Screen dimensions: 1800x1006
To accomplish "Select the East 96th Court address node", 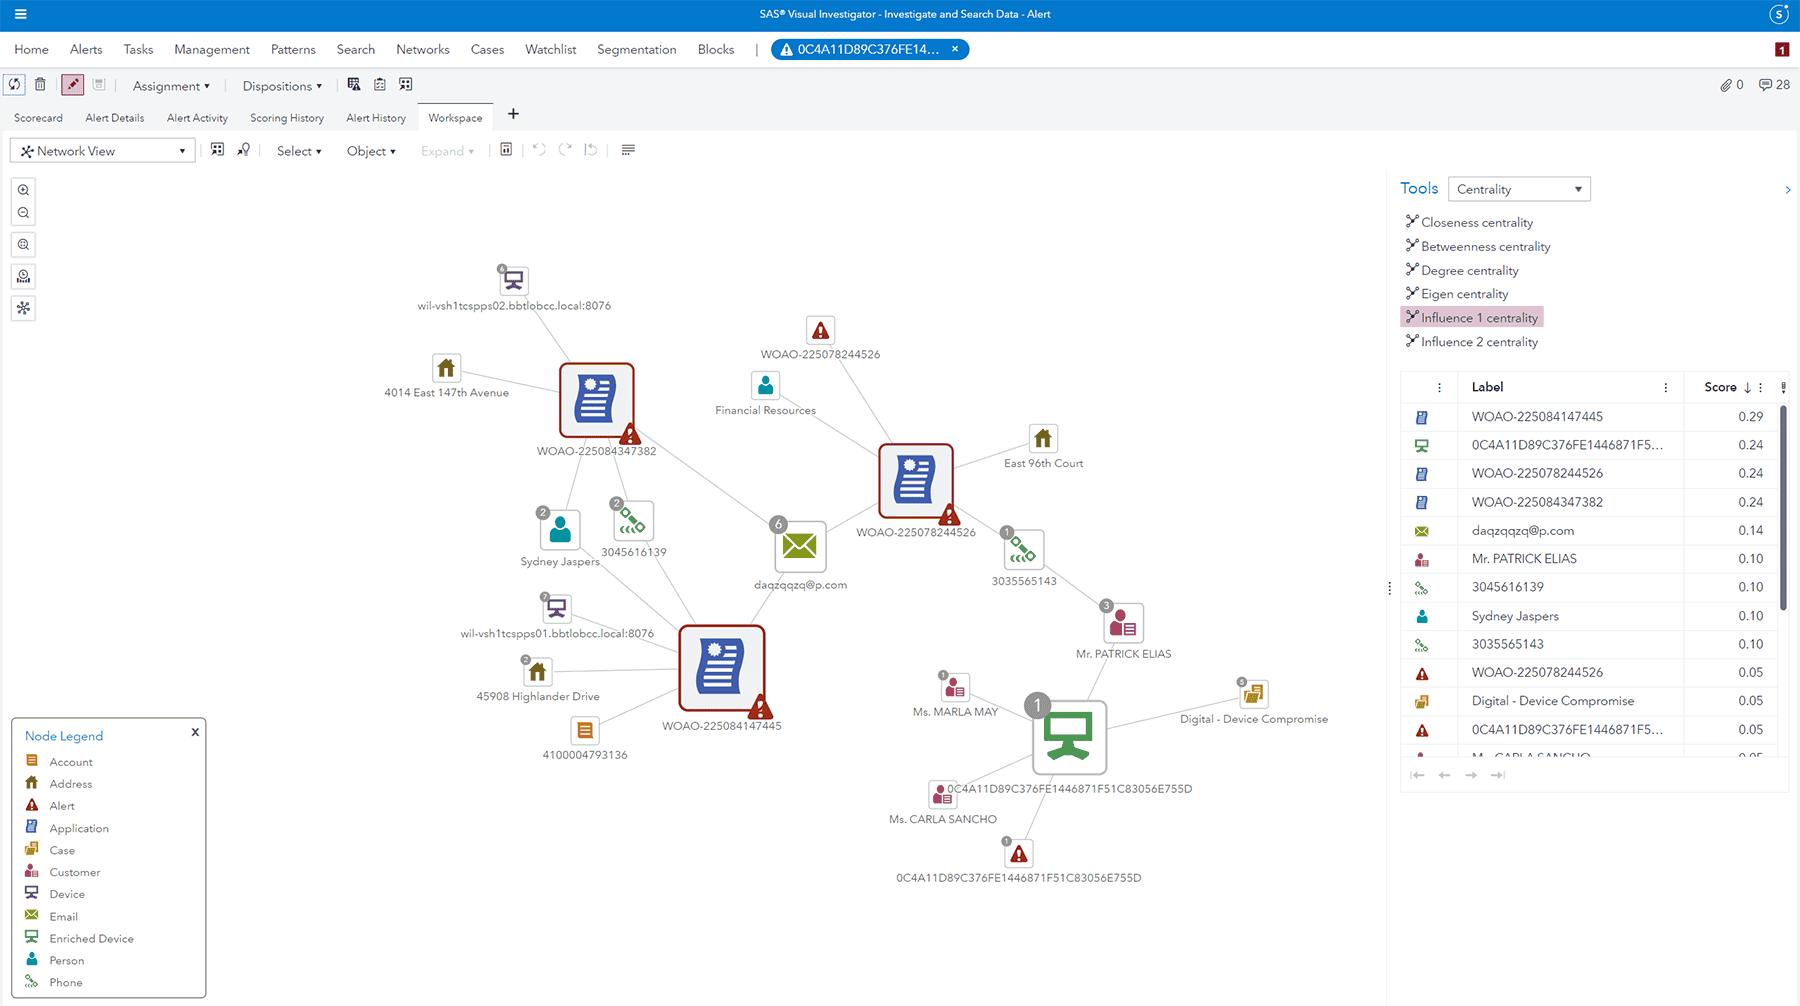I will [1043, 438].
